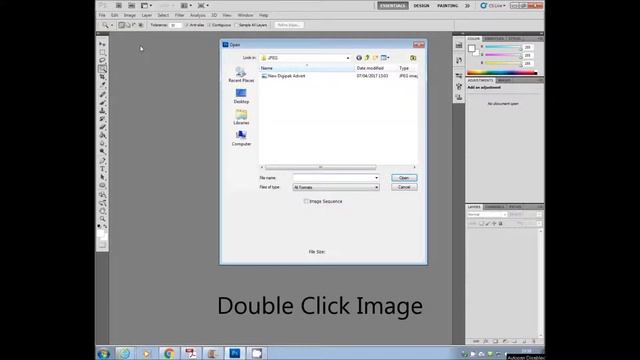
Task: Go to Desktop location
Action: point(241,96)
